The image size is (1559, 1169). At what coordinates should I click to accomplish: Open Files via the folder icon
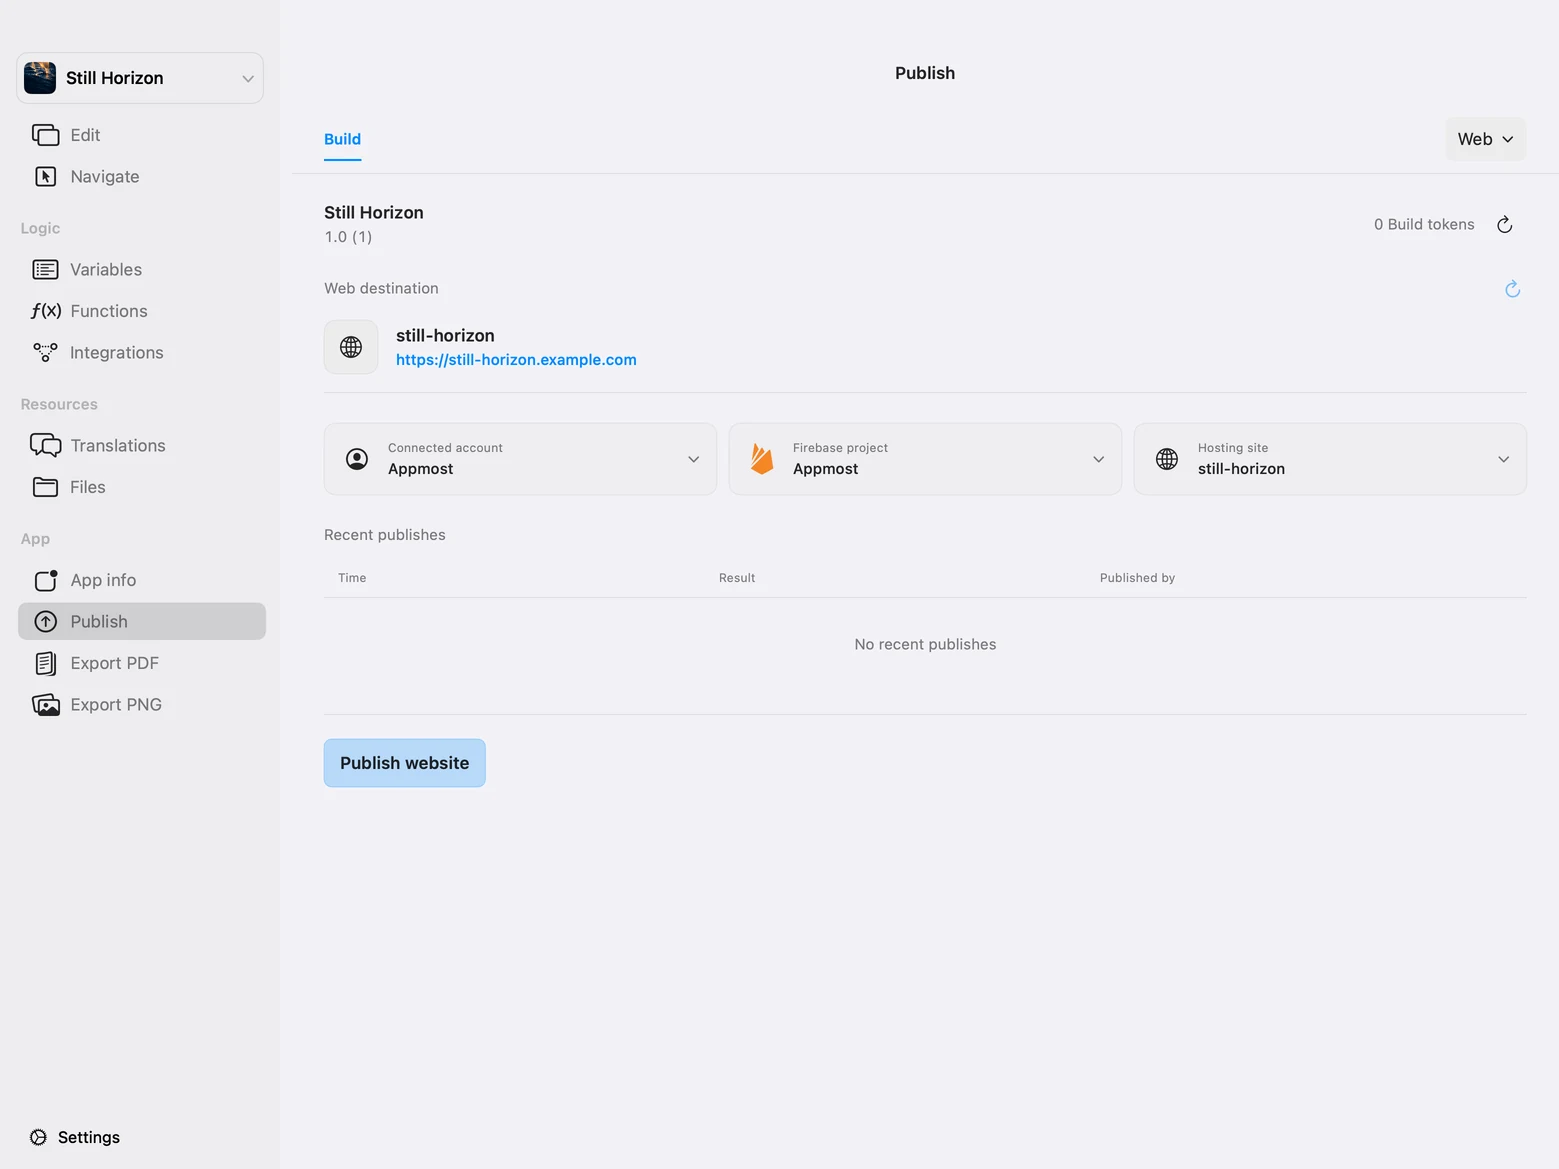click(46, 487)
